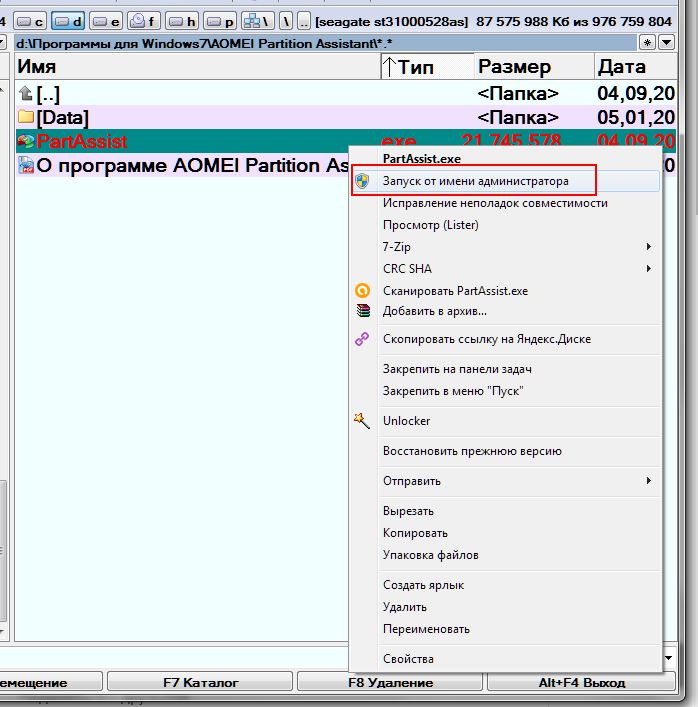Click the F8 Удаление button

[x=390, y=683]
